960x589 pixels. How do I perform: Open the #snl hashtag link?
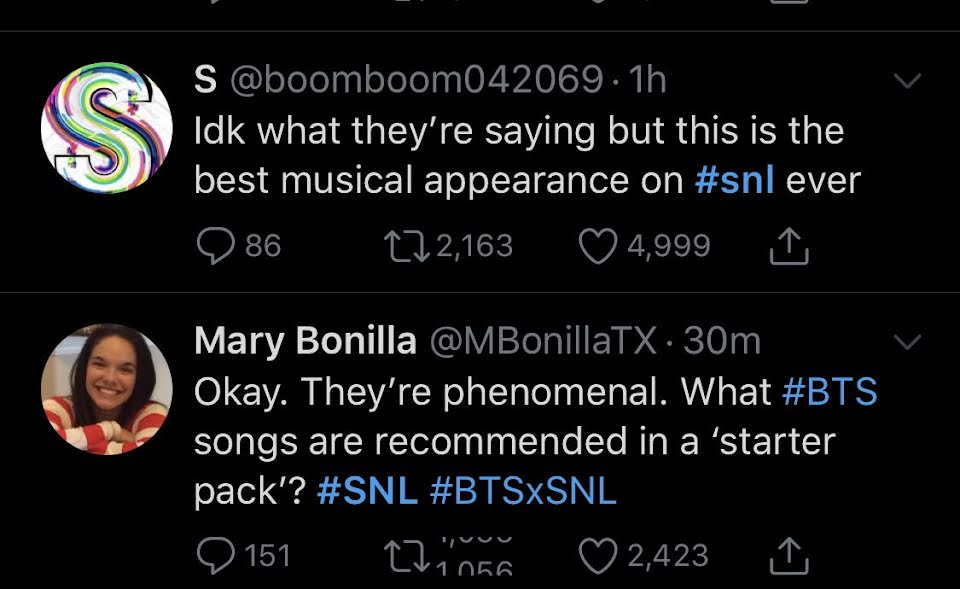tap(735, 180)
